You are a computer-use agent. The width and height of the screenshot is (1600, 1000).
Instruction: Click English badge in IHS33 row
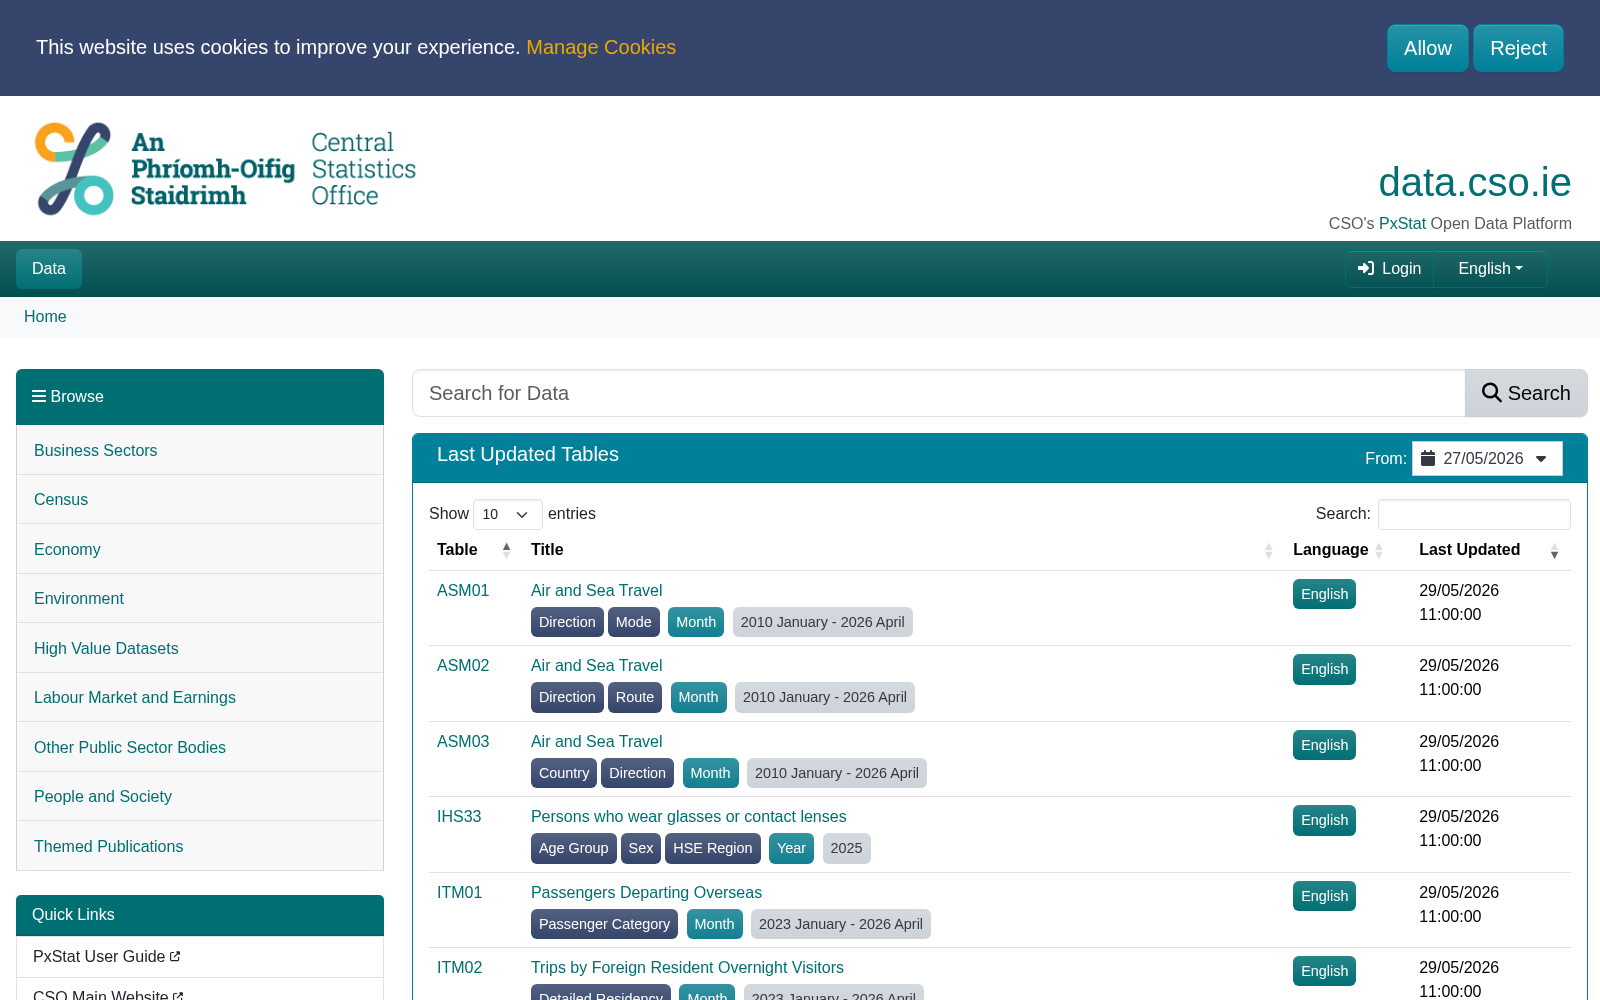1324,820
